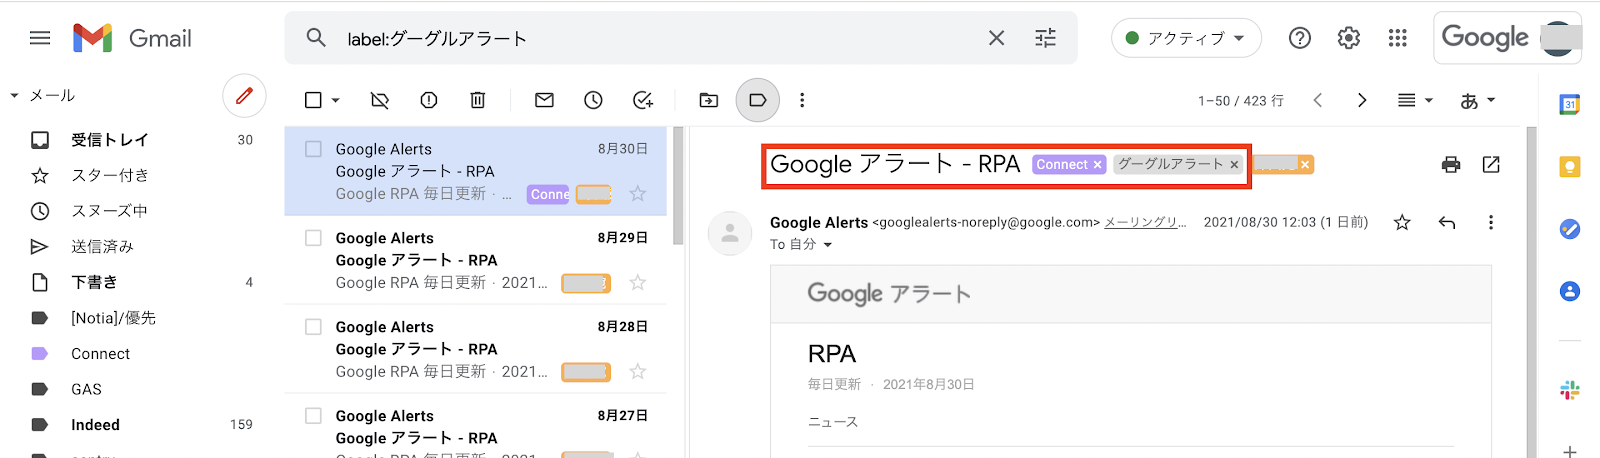Click the mark as unread envelope icon
The width and height of the screenshot is (1600, 458).
point(544,100)
